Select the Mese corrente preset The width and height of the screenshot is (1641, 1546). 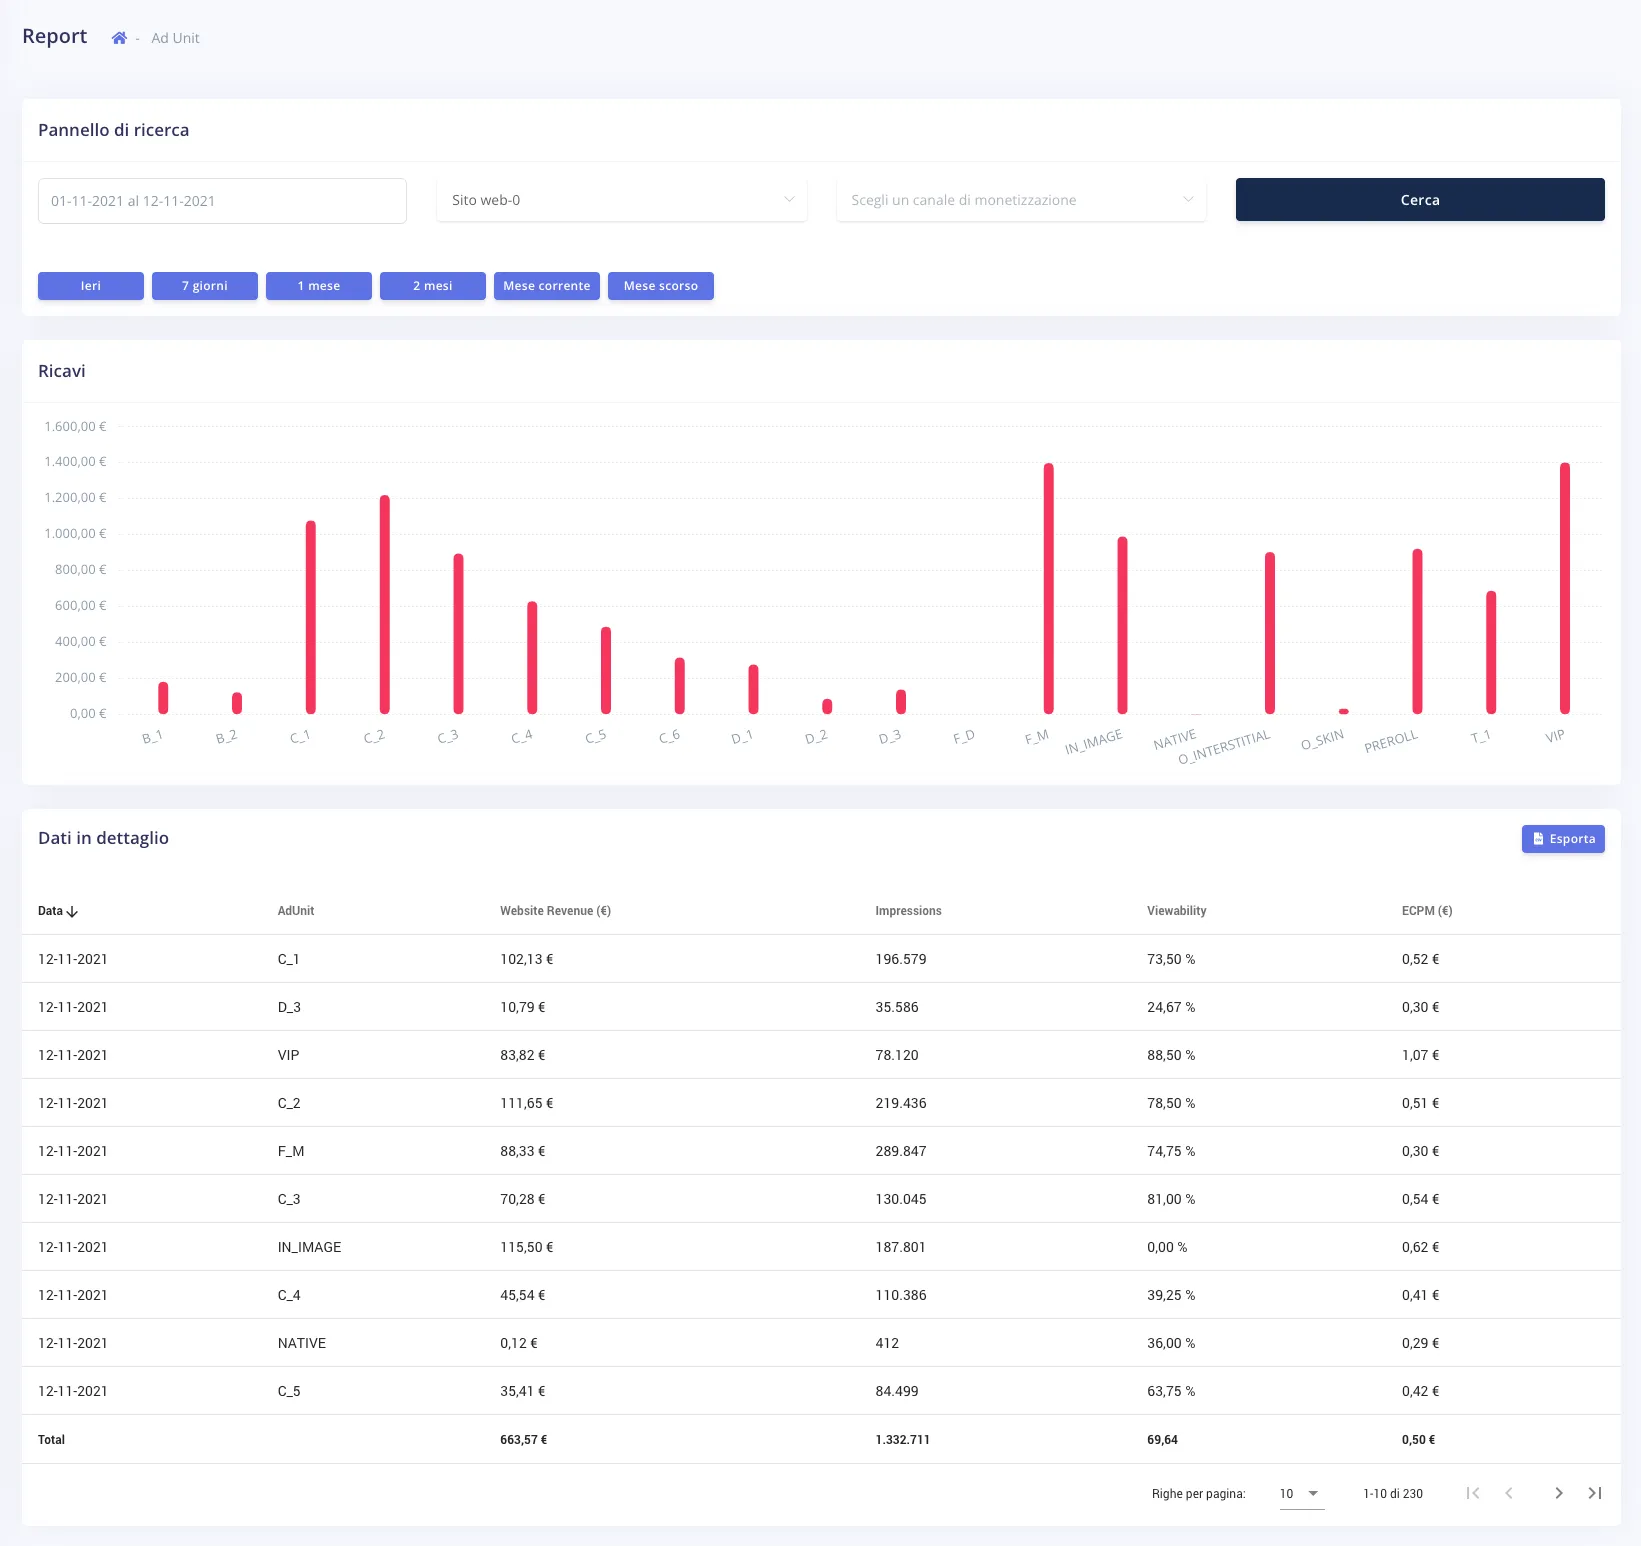[x=547, y=286]
